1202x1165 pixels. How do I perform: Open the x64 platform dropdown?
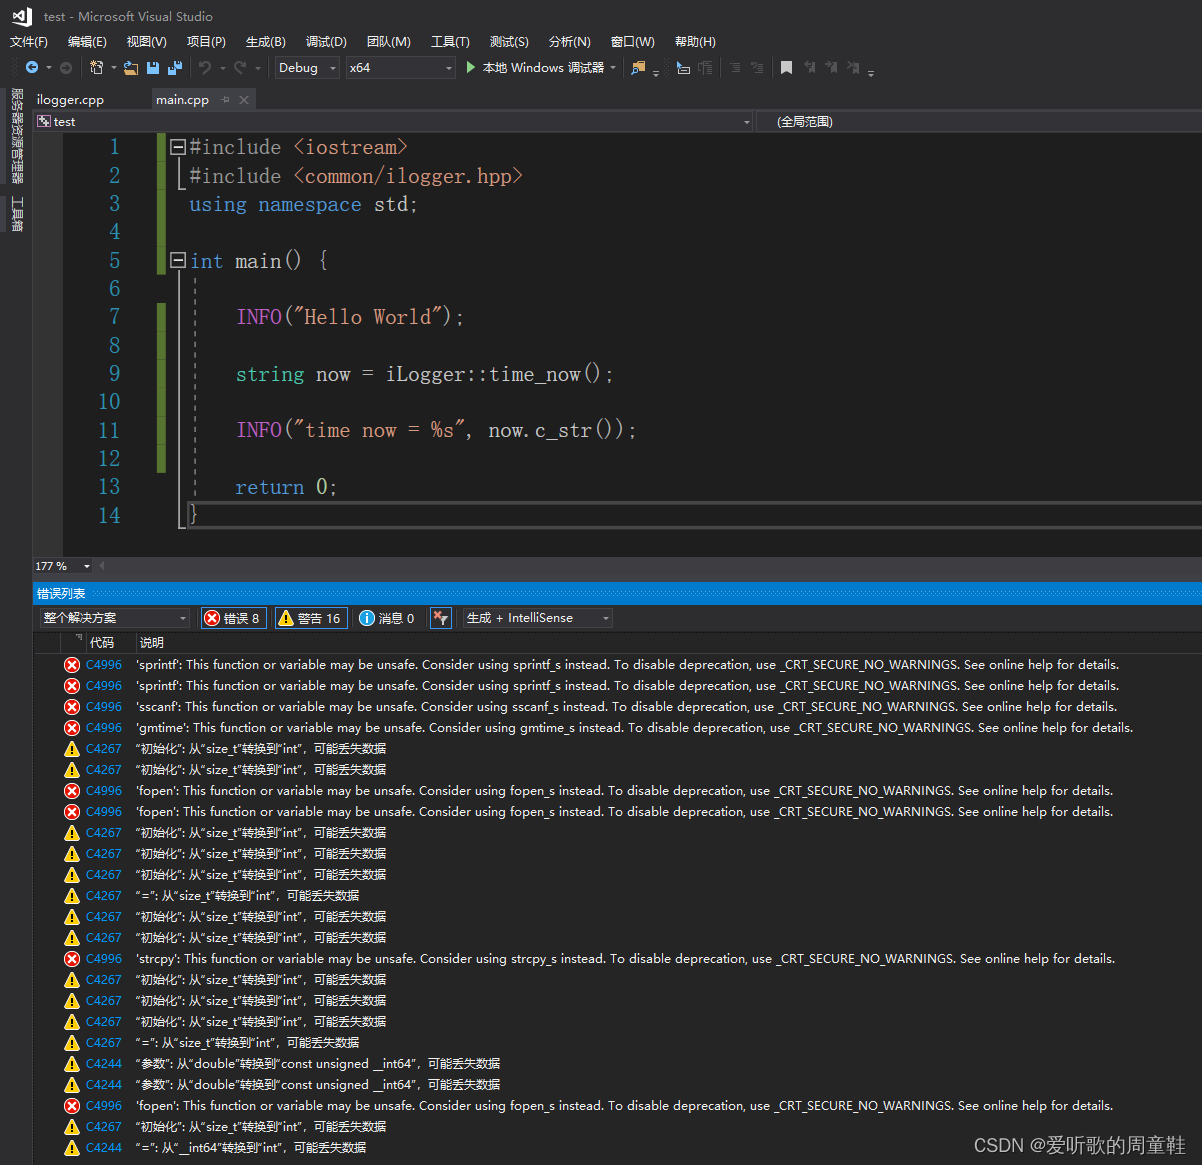pyautogui.click(x=400, y=67)
